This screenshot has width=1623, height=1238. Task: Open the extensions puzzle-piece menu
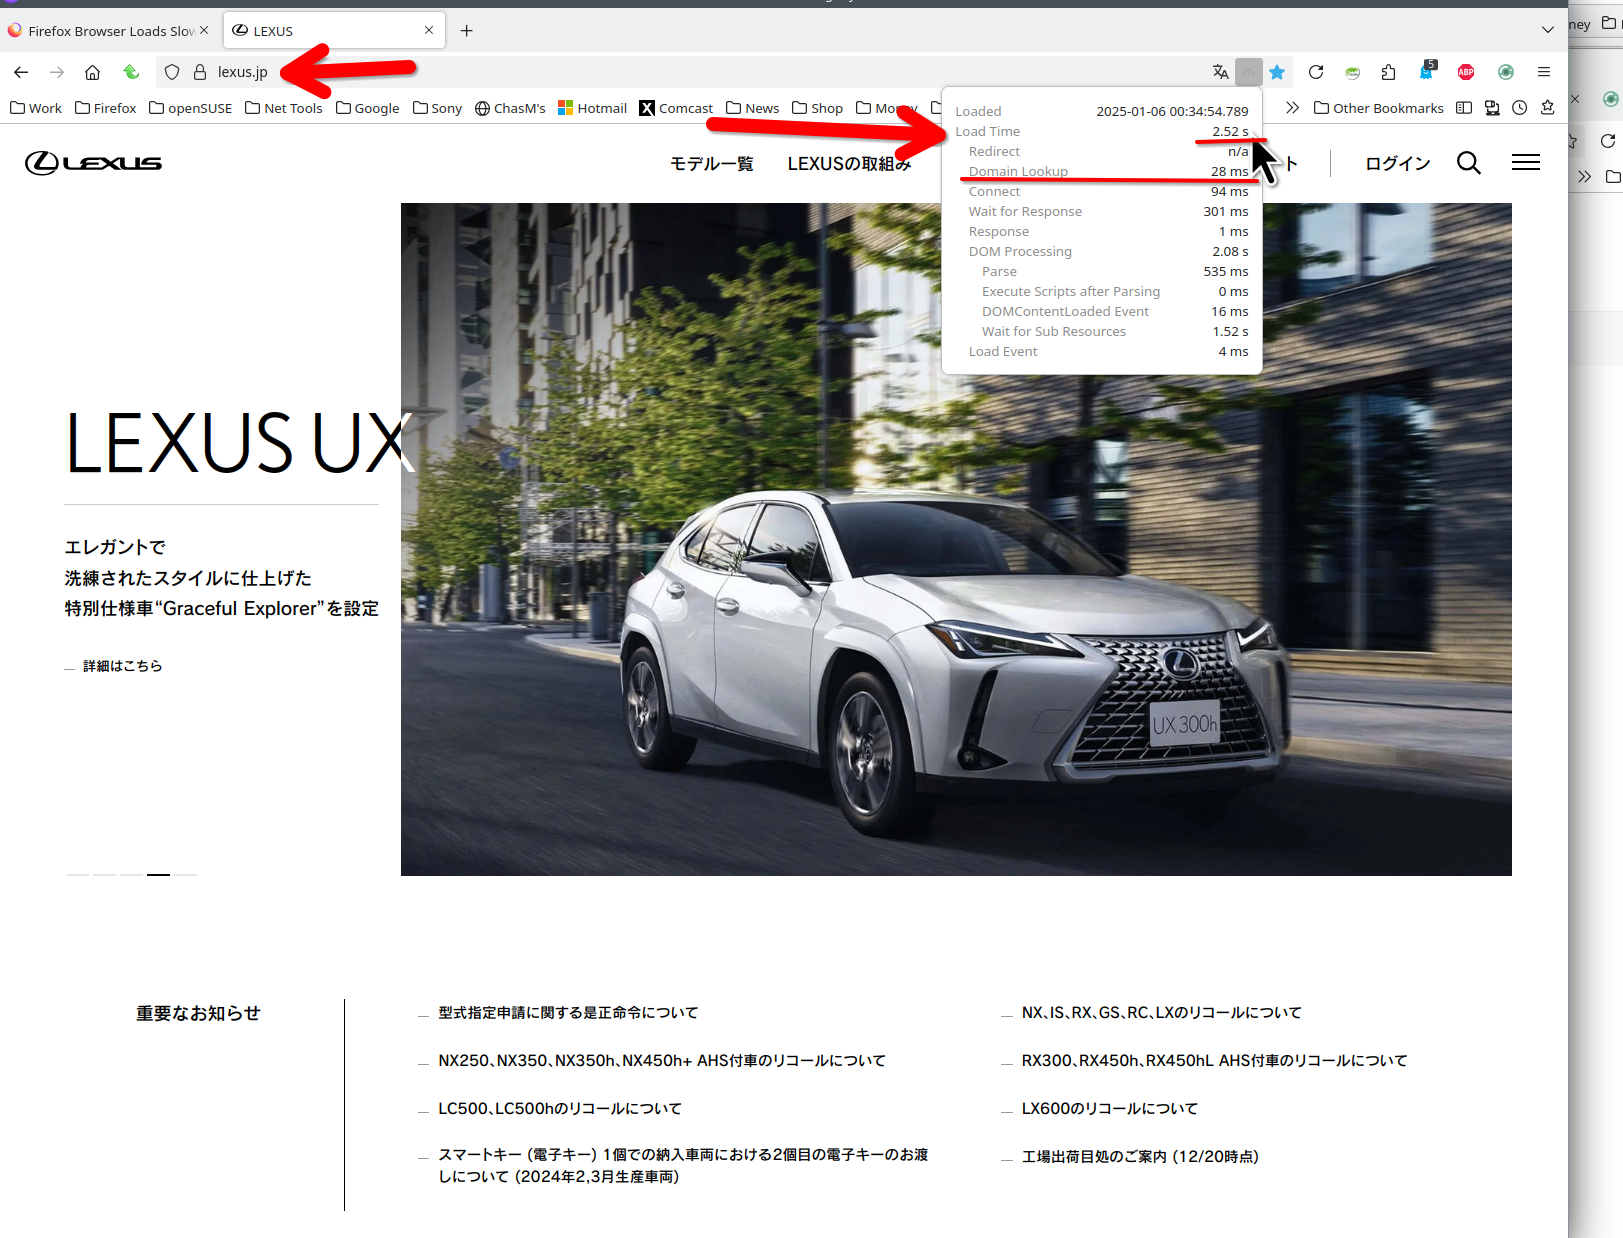[1389, 72]
